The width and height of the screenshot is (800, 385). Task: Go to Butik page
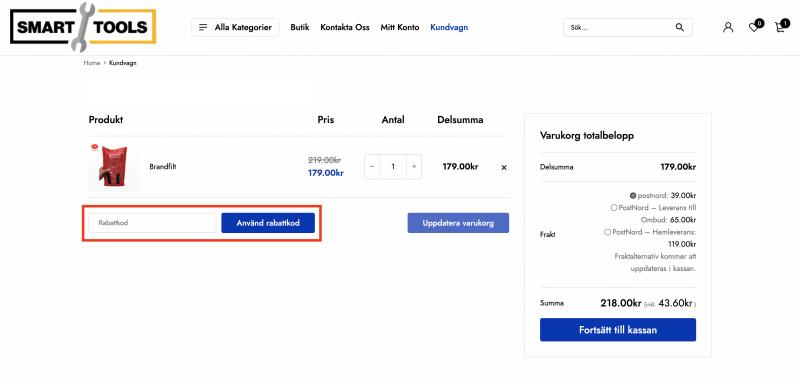[x=300, y=28]
